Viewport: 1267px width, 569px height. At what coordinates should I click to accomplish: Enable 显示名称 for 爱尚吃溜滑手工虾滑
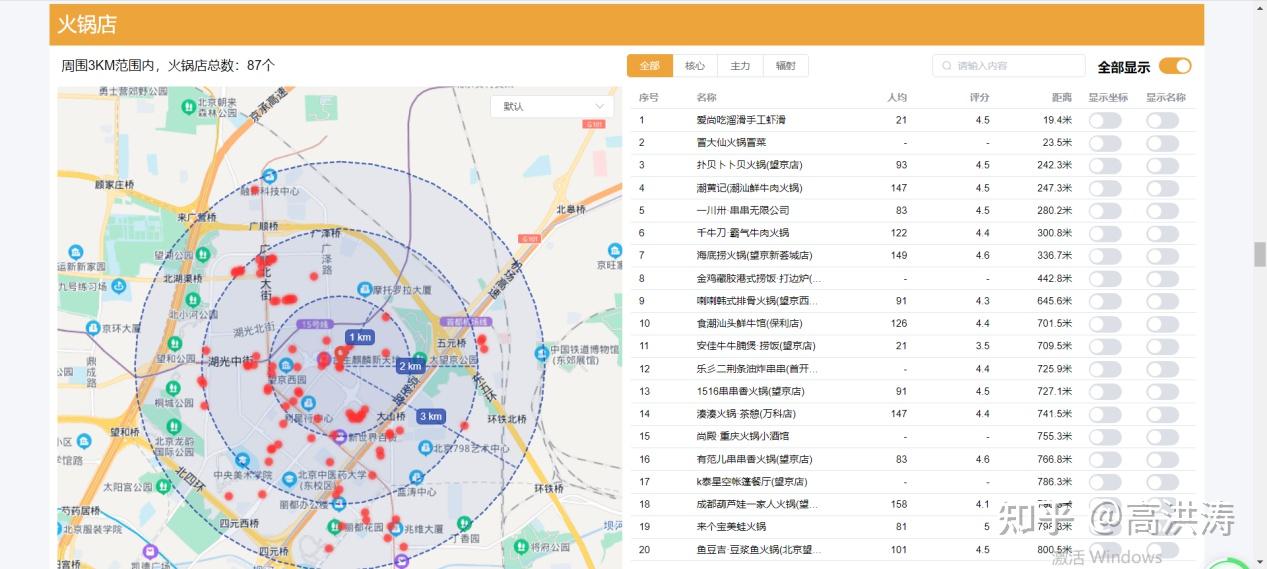tap(1163, 120)
